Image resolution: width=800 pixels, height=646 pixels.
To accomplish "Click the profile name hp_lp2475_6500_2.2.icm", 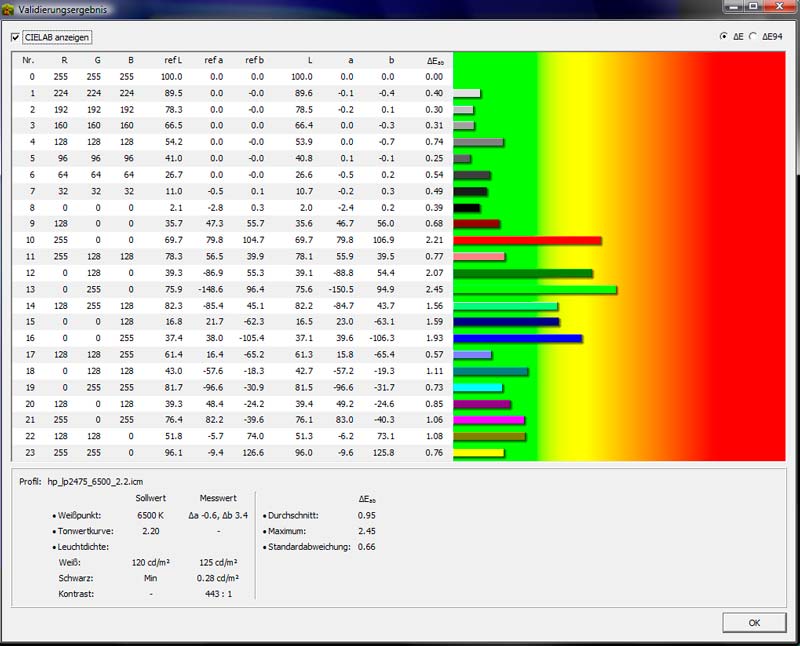I will click(95, 481).
